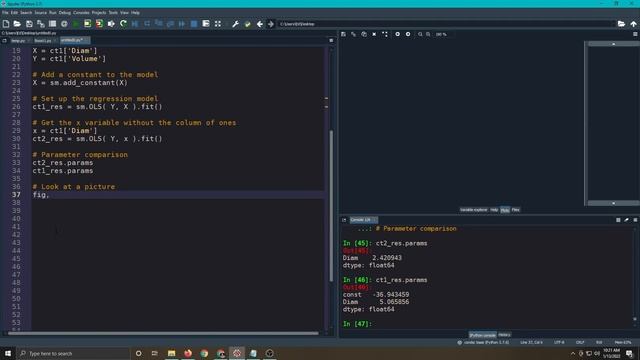640x360 pixels.
Task: Open the Projects menu
Action: (98, 13)
